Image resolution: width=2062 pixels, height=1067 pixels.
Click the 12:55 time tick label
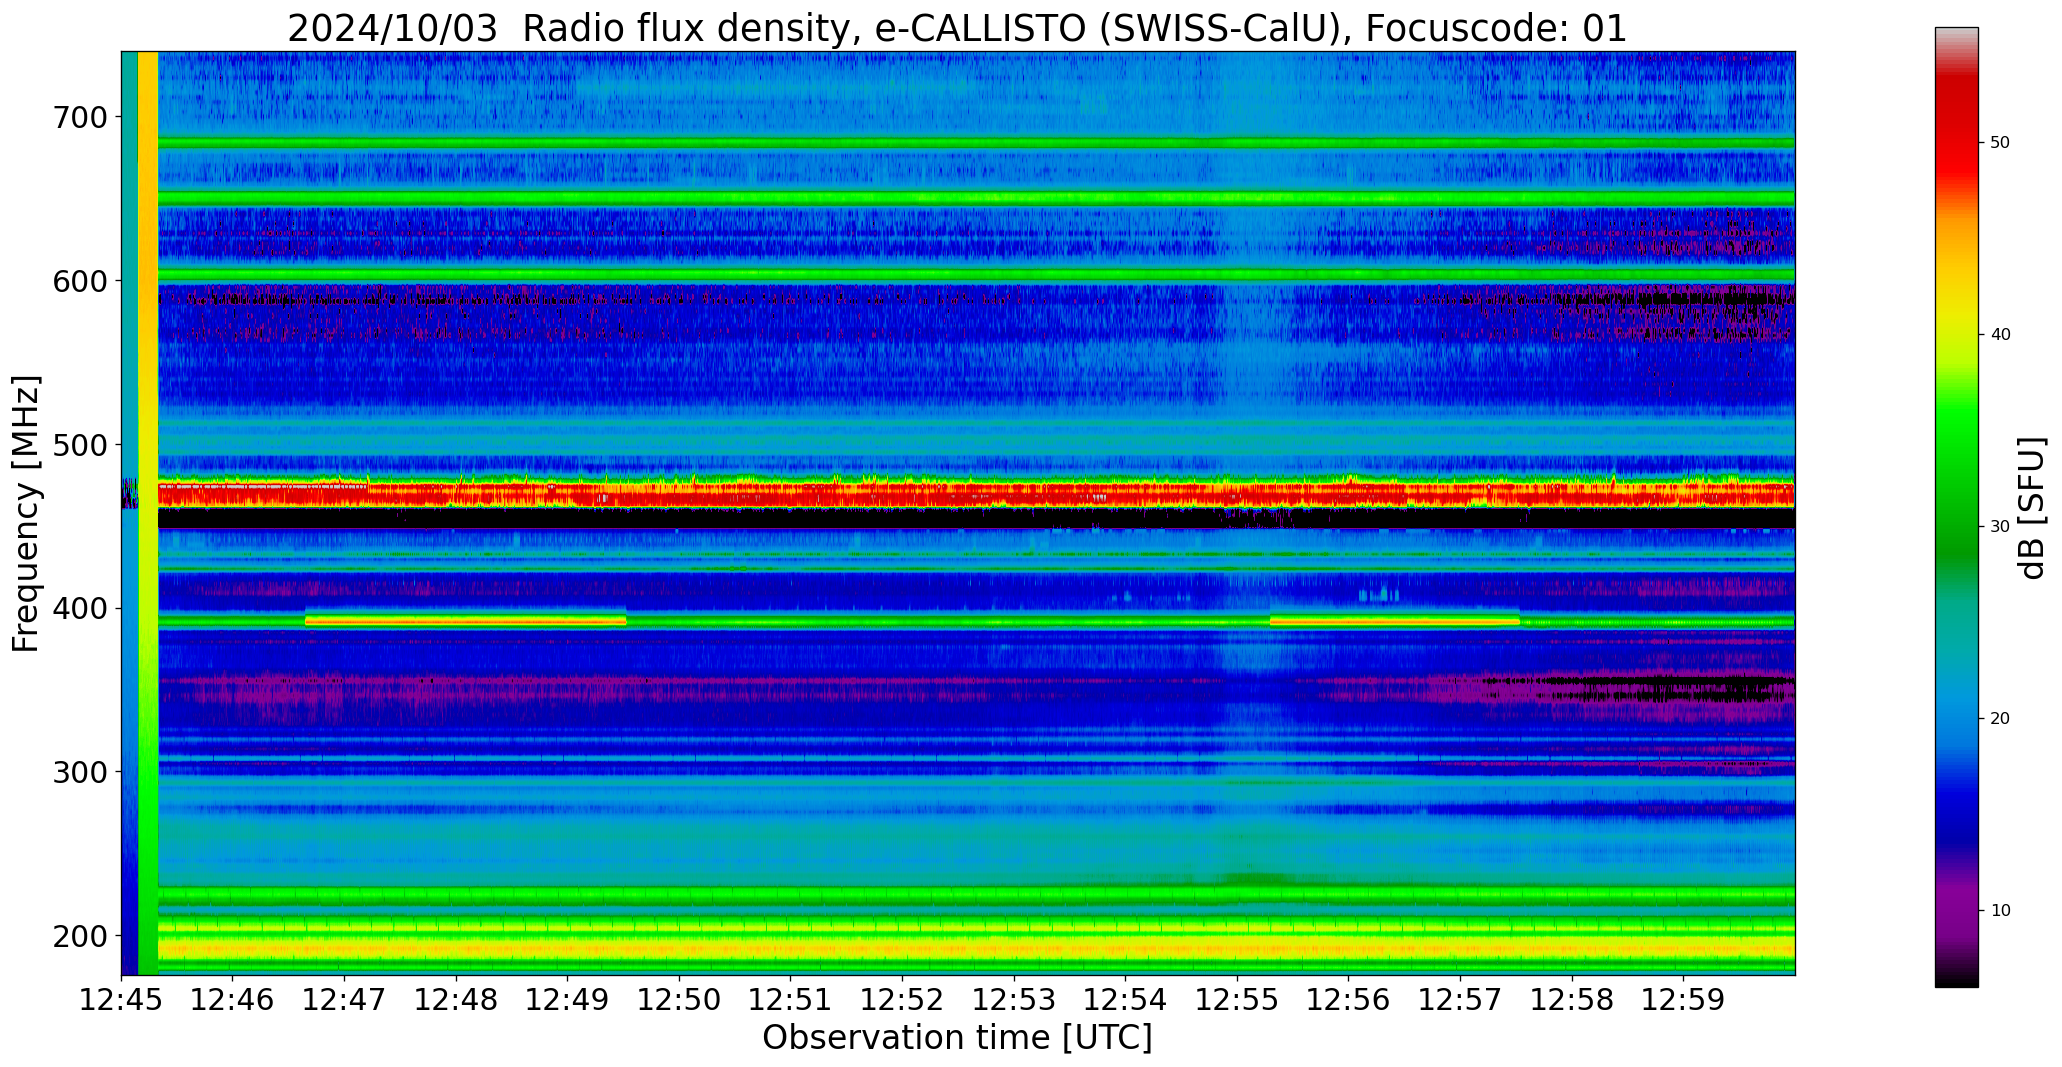tap(1237, 1000)
